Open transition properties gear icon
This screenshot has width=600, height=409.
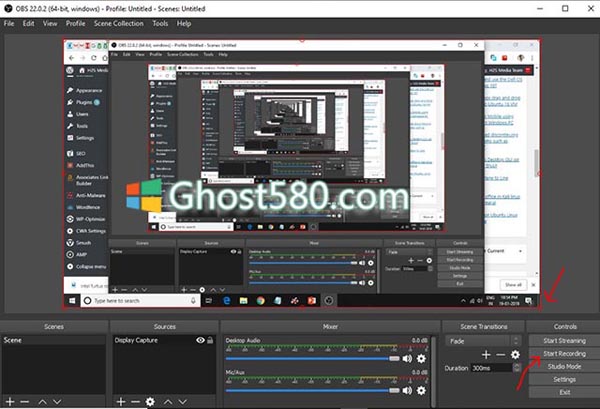515,355
